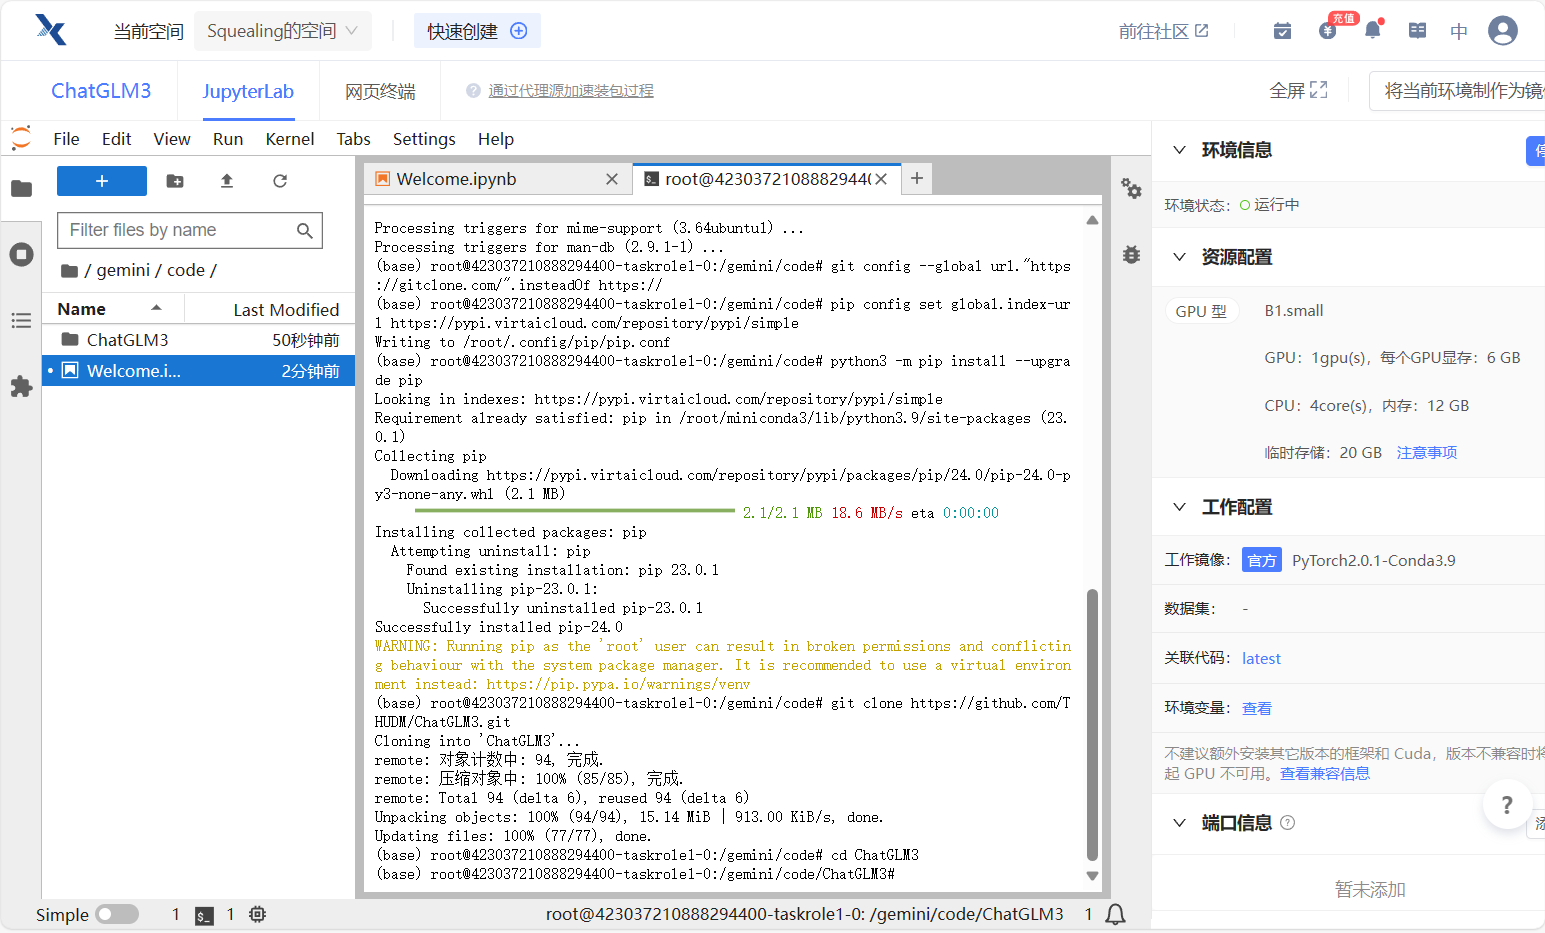Refresh the file browser list
1545x933 pixels.
point(280,181)
